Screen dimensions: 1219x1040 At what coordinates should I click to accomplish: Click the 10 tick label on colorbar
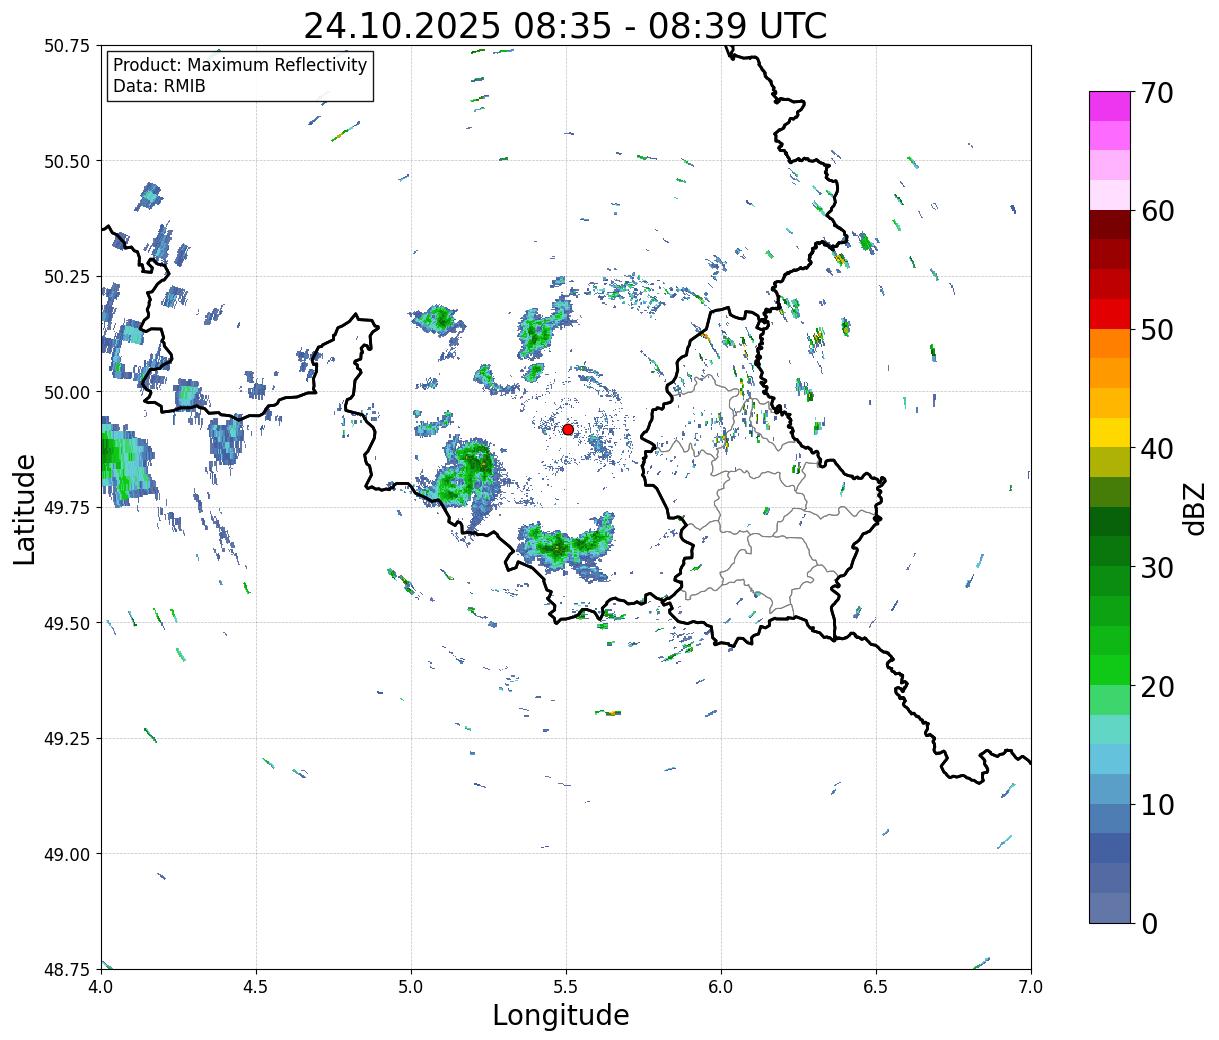[1156, 804]
